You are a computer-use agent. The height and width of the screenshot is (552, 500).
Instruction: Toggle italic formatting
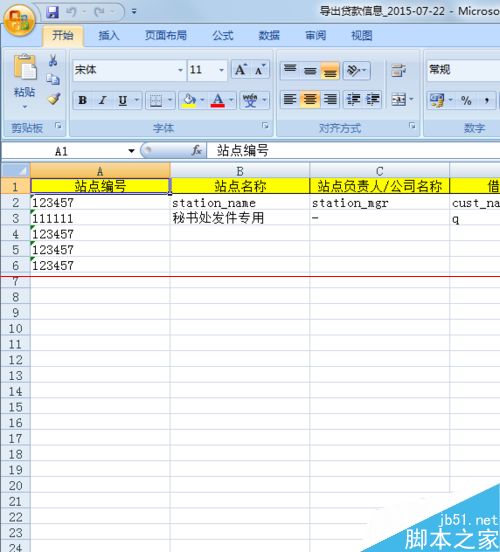point(102,100)
